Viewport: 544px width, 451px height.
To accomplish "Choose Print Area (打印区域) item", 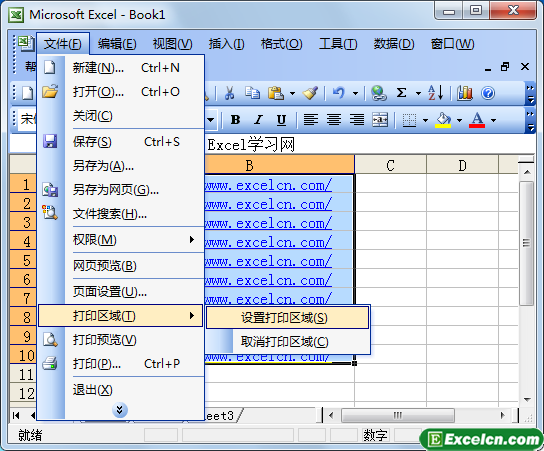I will [x=121, y=316].
